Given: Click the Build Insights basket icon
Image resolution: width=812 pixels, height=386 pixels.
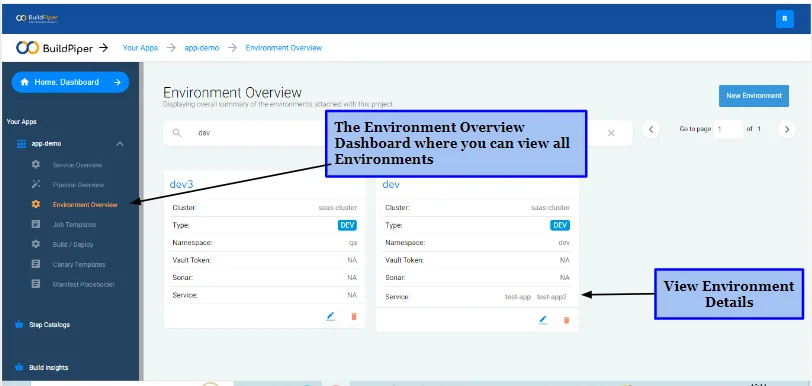Looking at the screenshot, I should 19,367.
